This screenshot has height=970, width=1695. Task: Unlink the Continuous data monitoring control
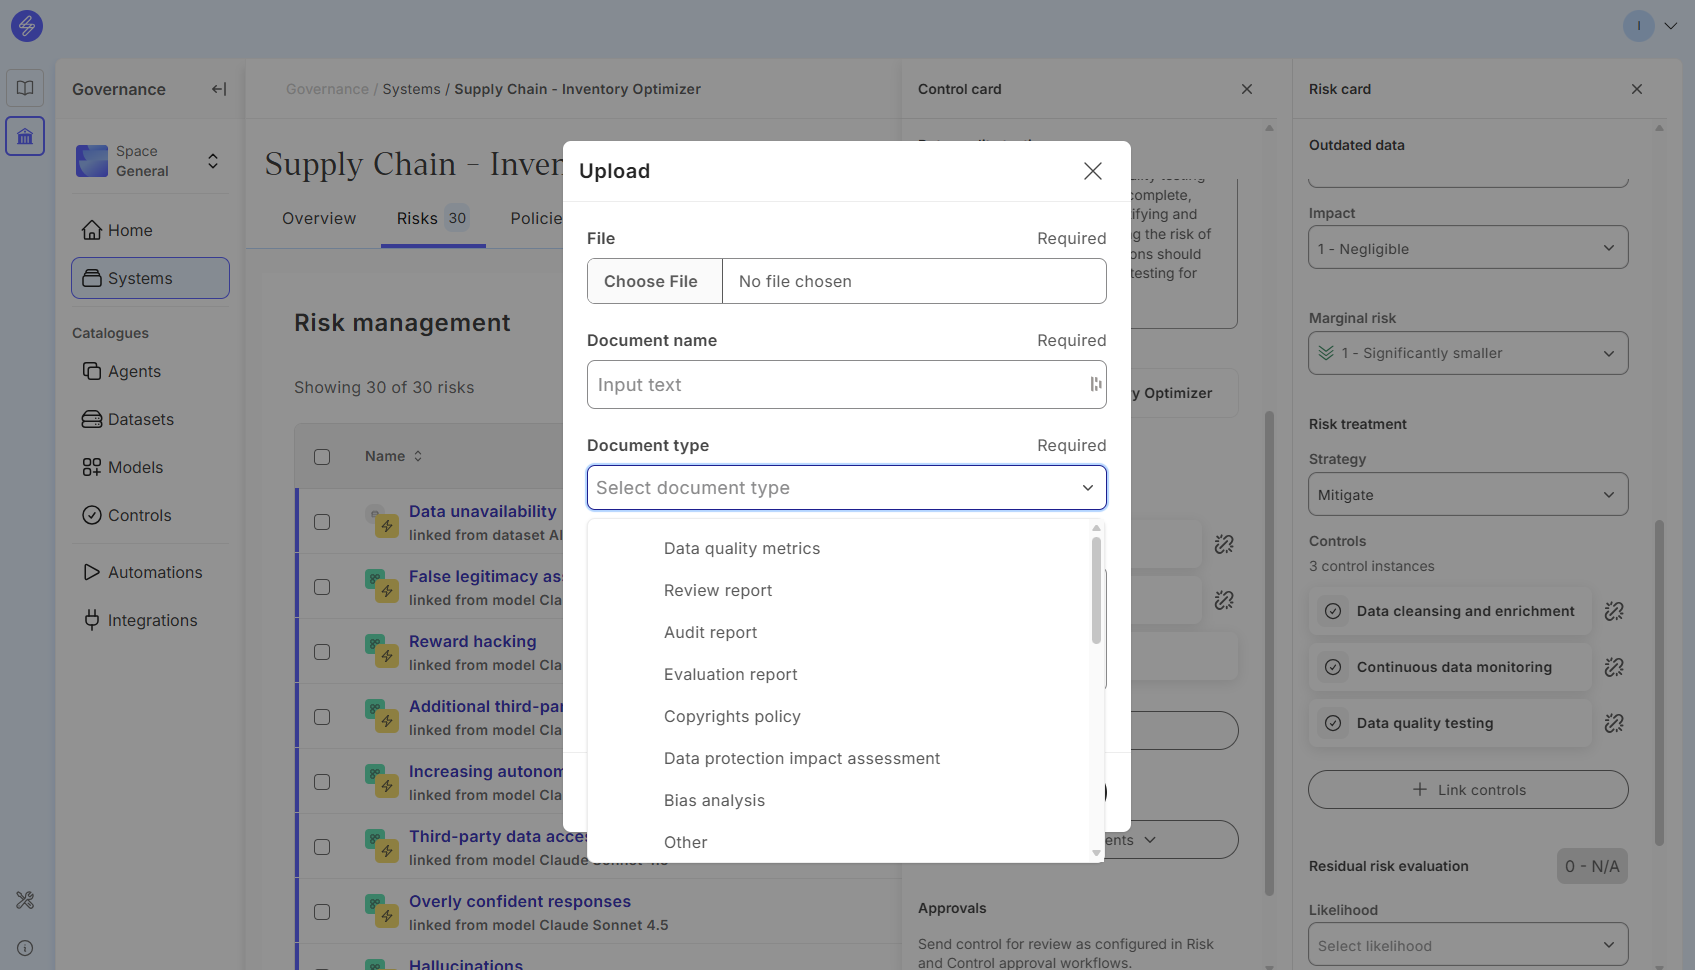[1613, 667]
